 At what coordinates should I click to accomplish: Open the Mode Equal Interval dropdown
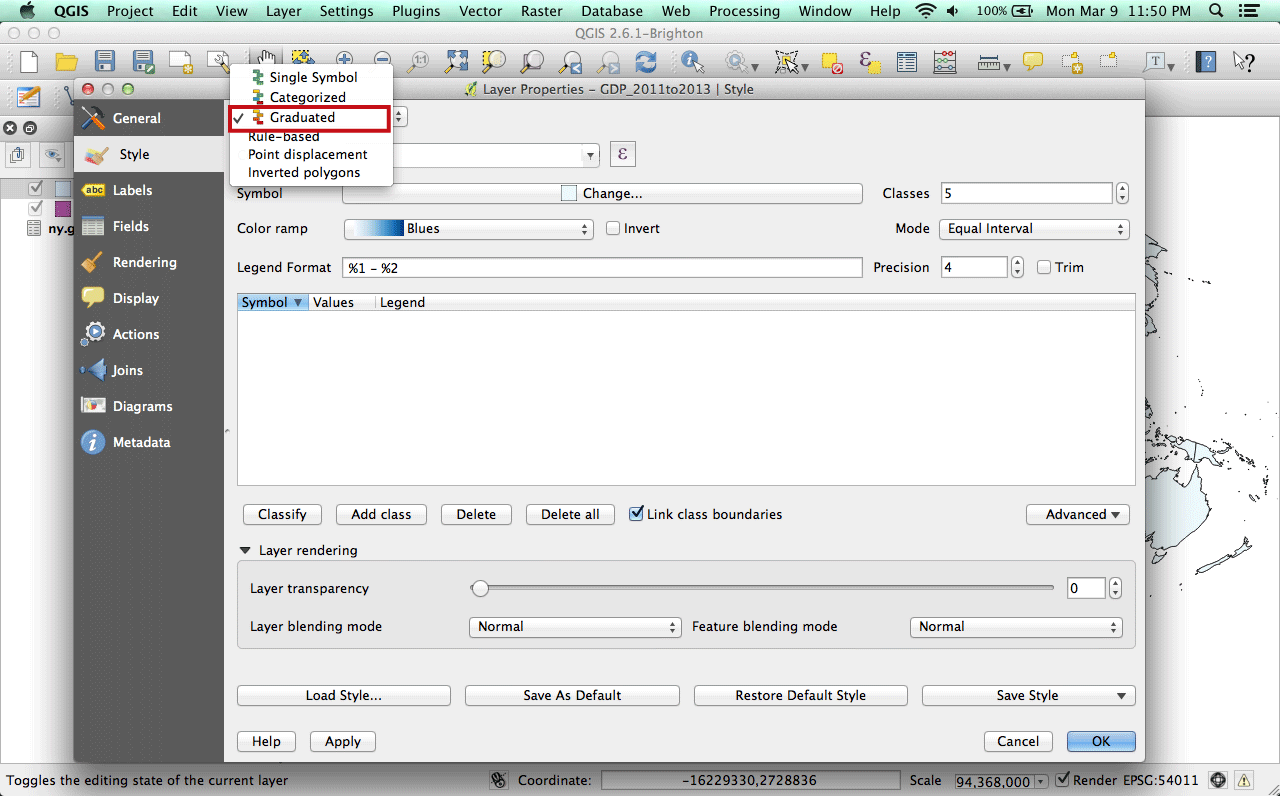pos(1033,229)
